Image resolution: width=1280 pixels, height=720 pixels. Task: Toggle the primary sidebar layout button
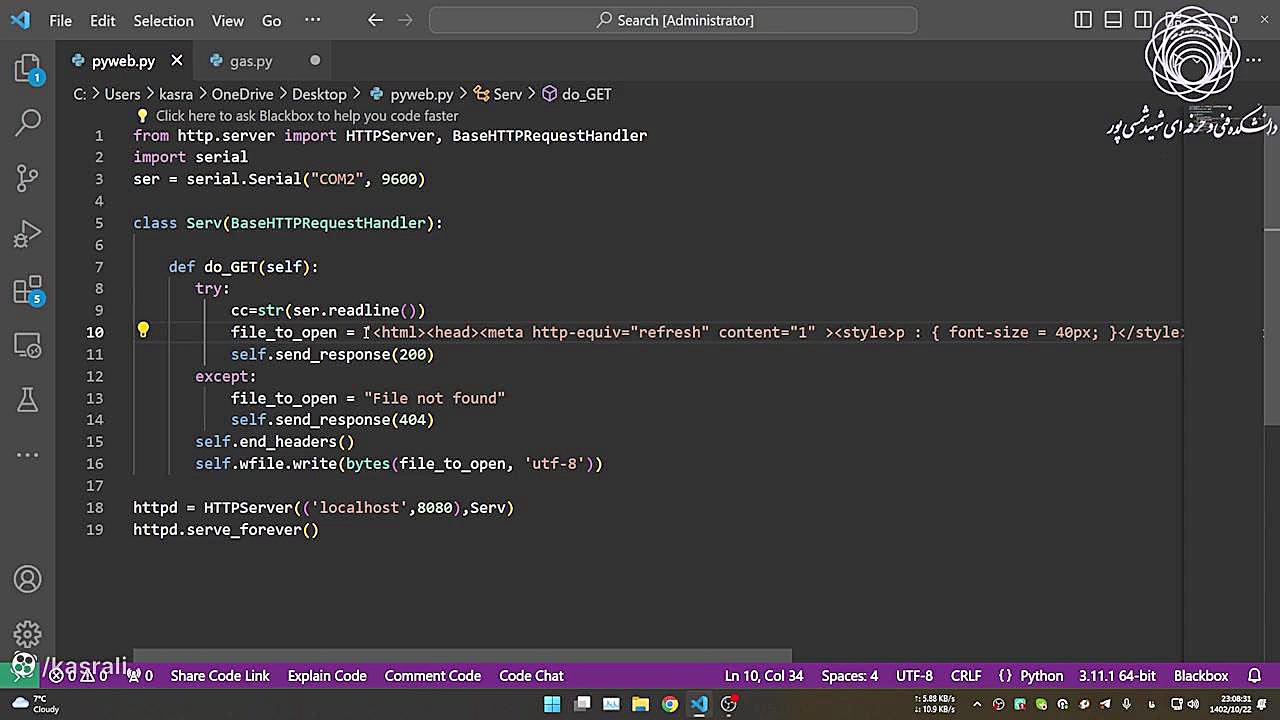pos(1083,20)
